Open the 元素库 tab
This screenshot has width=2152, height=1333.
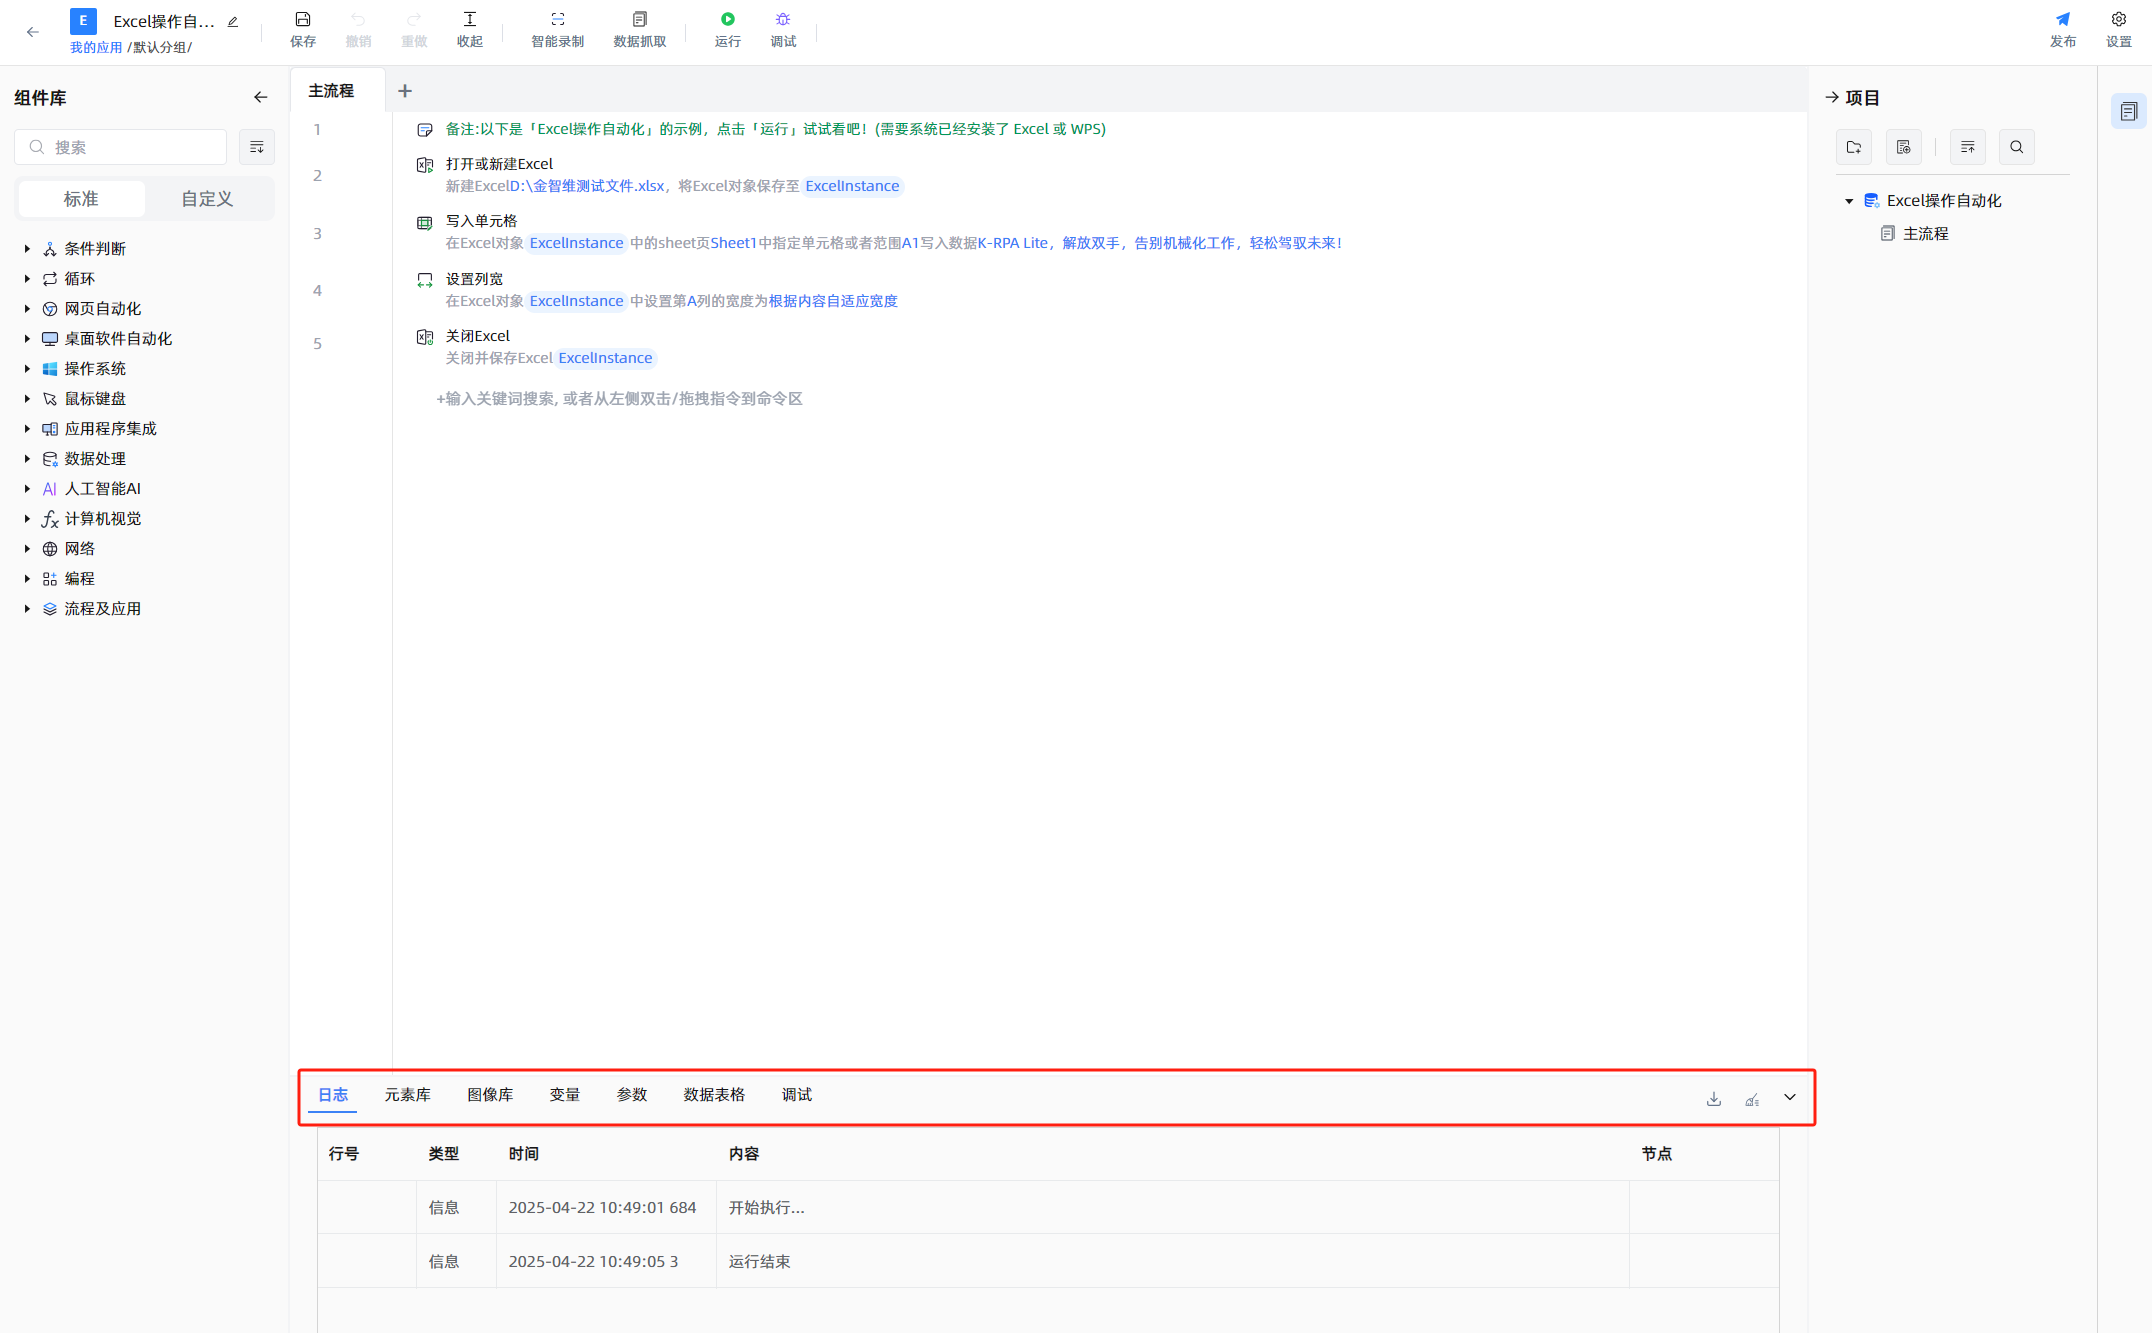point(408,1095)
